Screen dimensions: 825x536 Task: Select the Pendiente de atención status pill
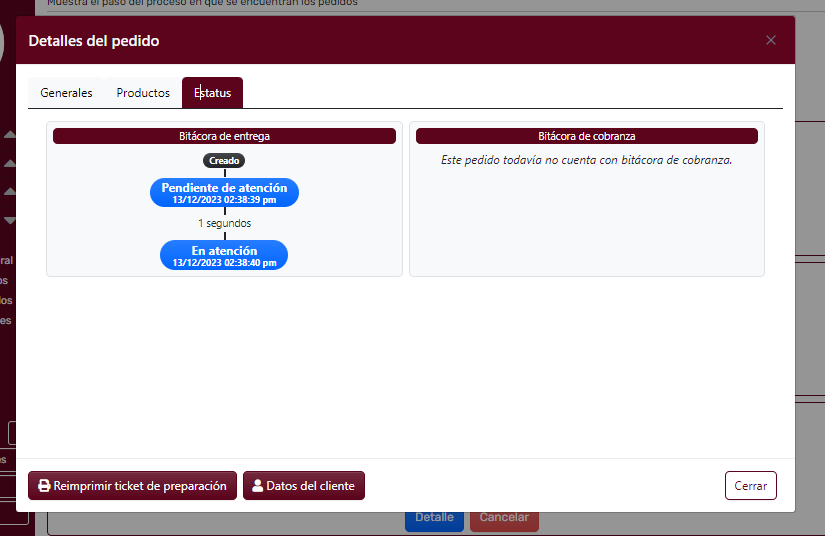pyautogui.click(x=224, y=192)
